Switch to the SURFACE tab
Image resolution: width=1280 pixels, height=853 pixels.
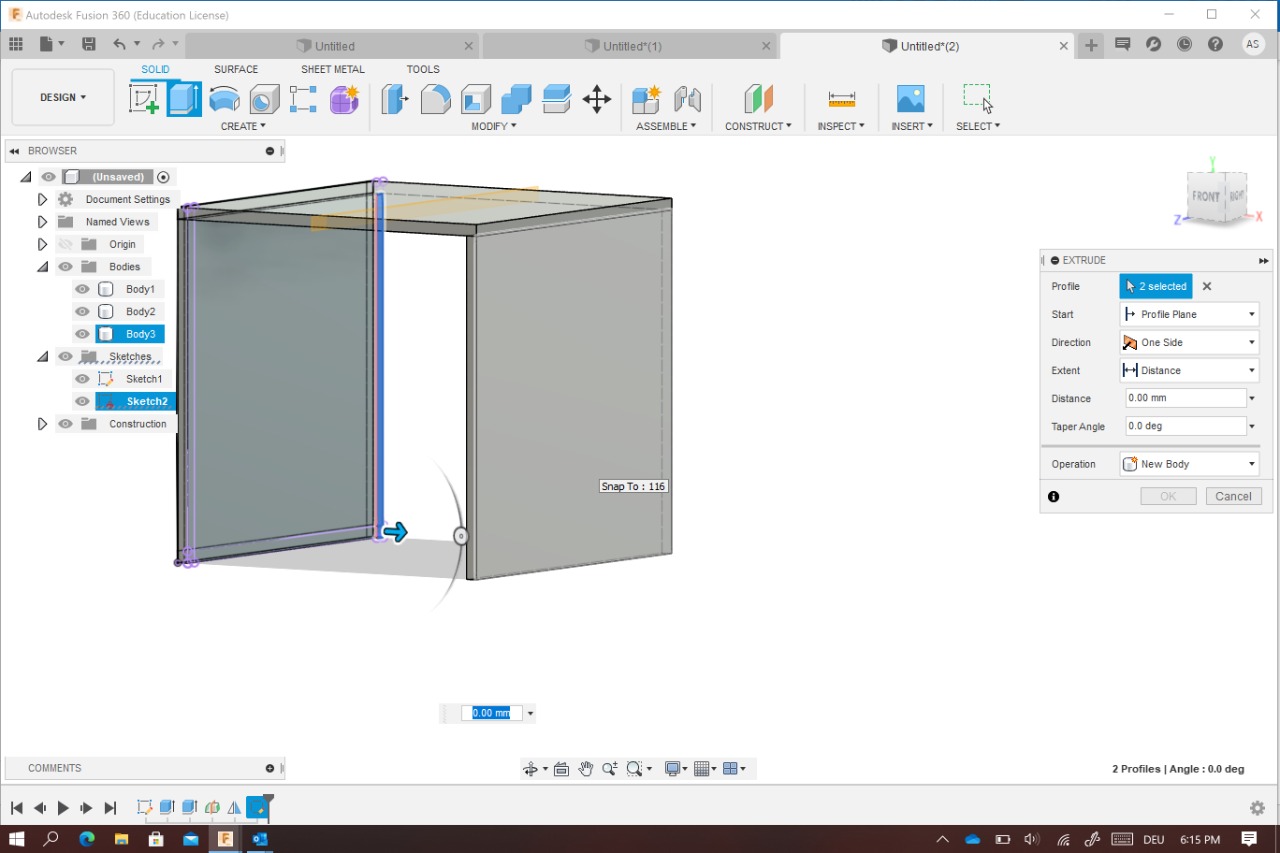(x=236, y=69)
